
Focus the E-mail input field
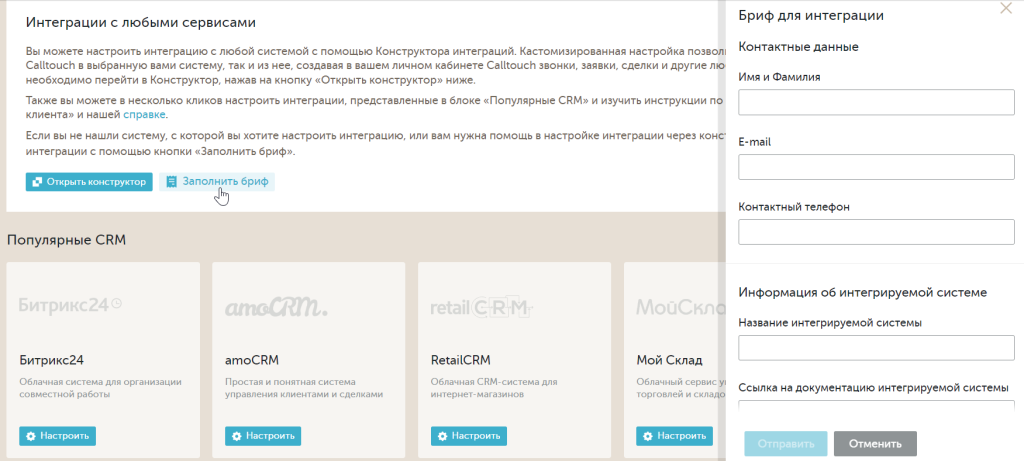coord(876,167)
